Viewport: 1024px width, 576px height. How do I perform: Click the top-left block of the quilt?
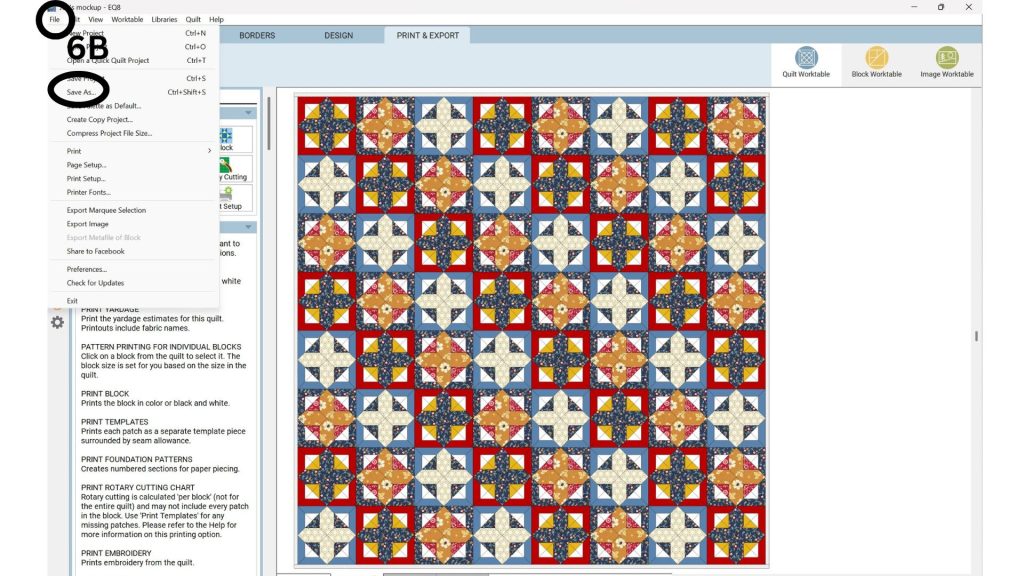[x=326, y=126]
